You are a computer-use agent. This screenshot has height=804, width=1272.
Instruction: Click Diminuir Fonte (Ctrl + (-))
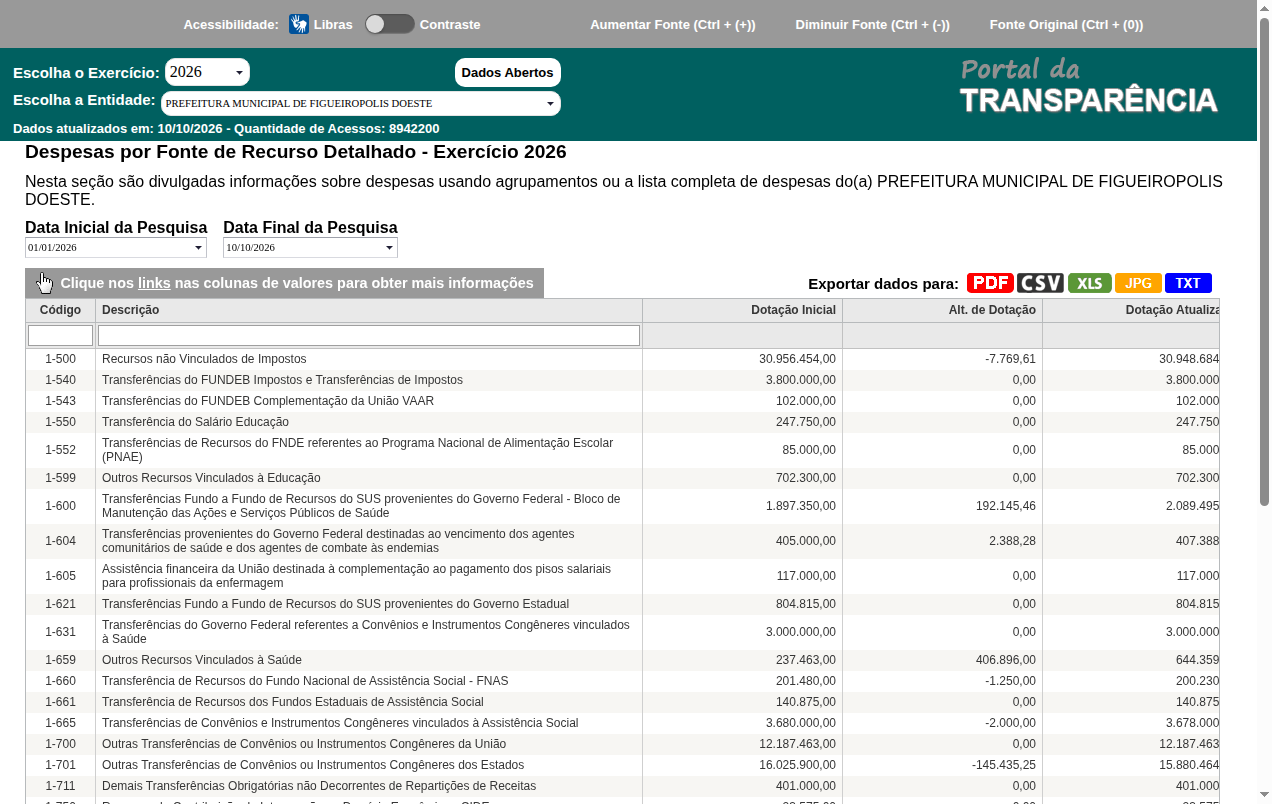(x=872, y=24)
